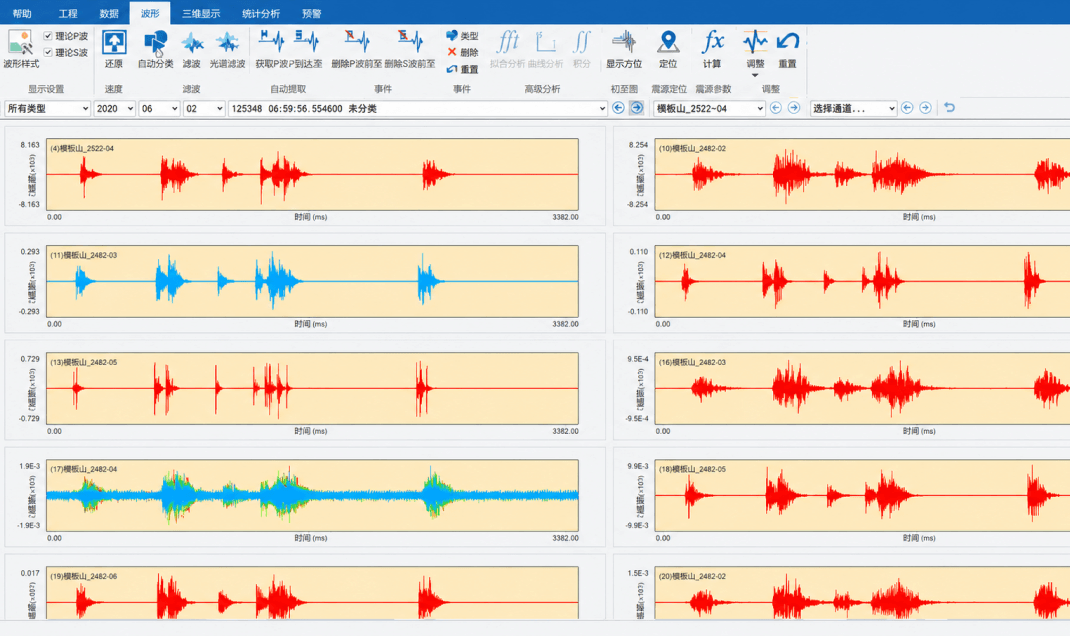Viewport: 1070px width, 636px height.
Task: Click the previous arrow after the 选择通道 dropdown
Action: coord(907,108)
